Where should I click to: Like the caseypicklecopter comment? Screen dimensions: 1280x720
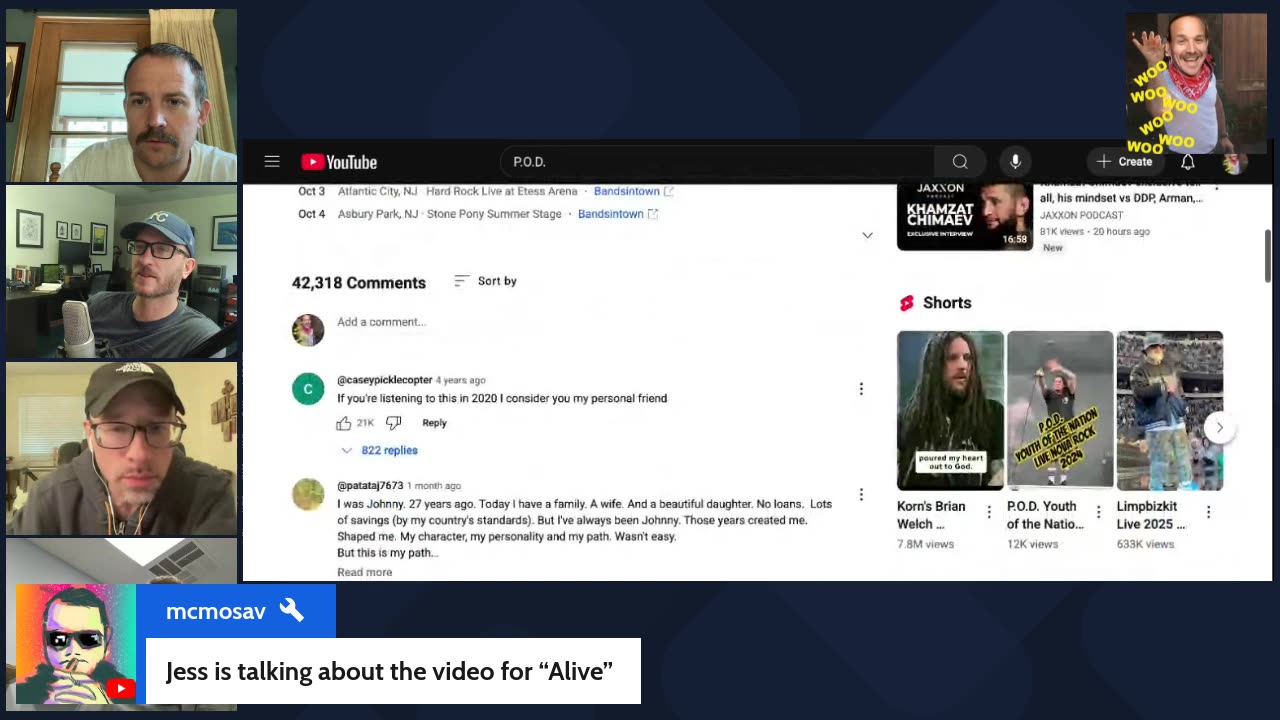tap(344, 423)
